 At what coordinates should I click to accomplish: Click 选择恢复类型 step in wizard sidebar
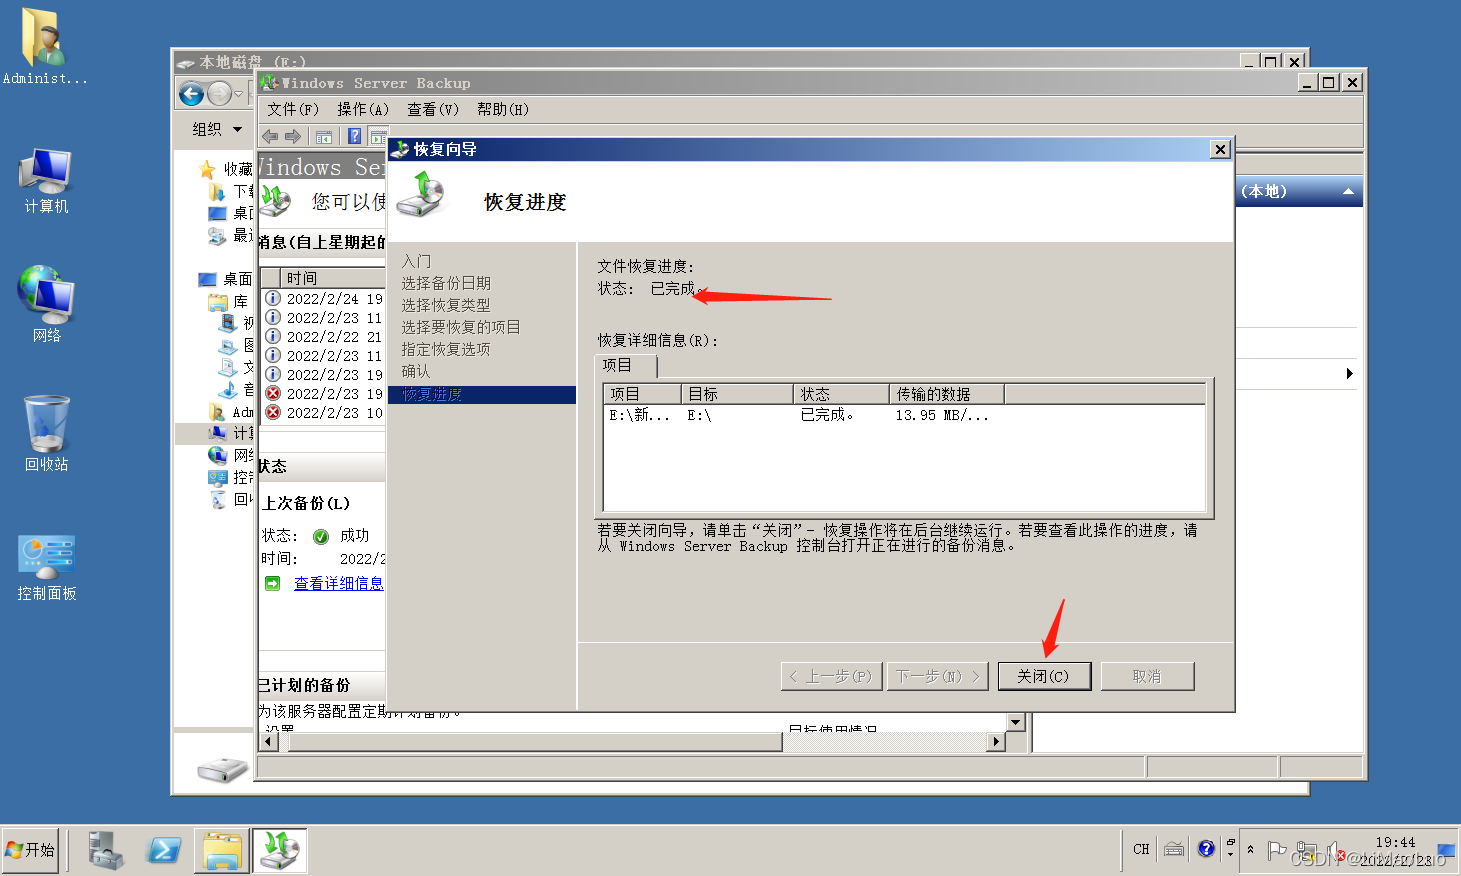(x=446, y=305)
